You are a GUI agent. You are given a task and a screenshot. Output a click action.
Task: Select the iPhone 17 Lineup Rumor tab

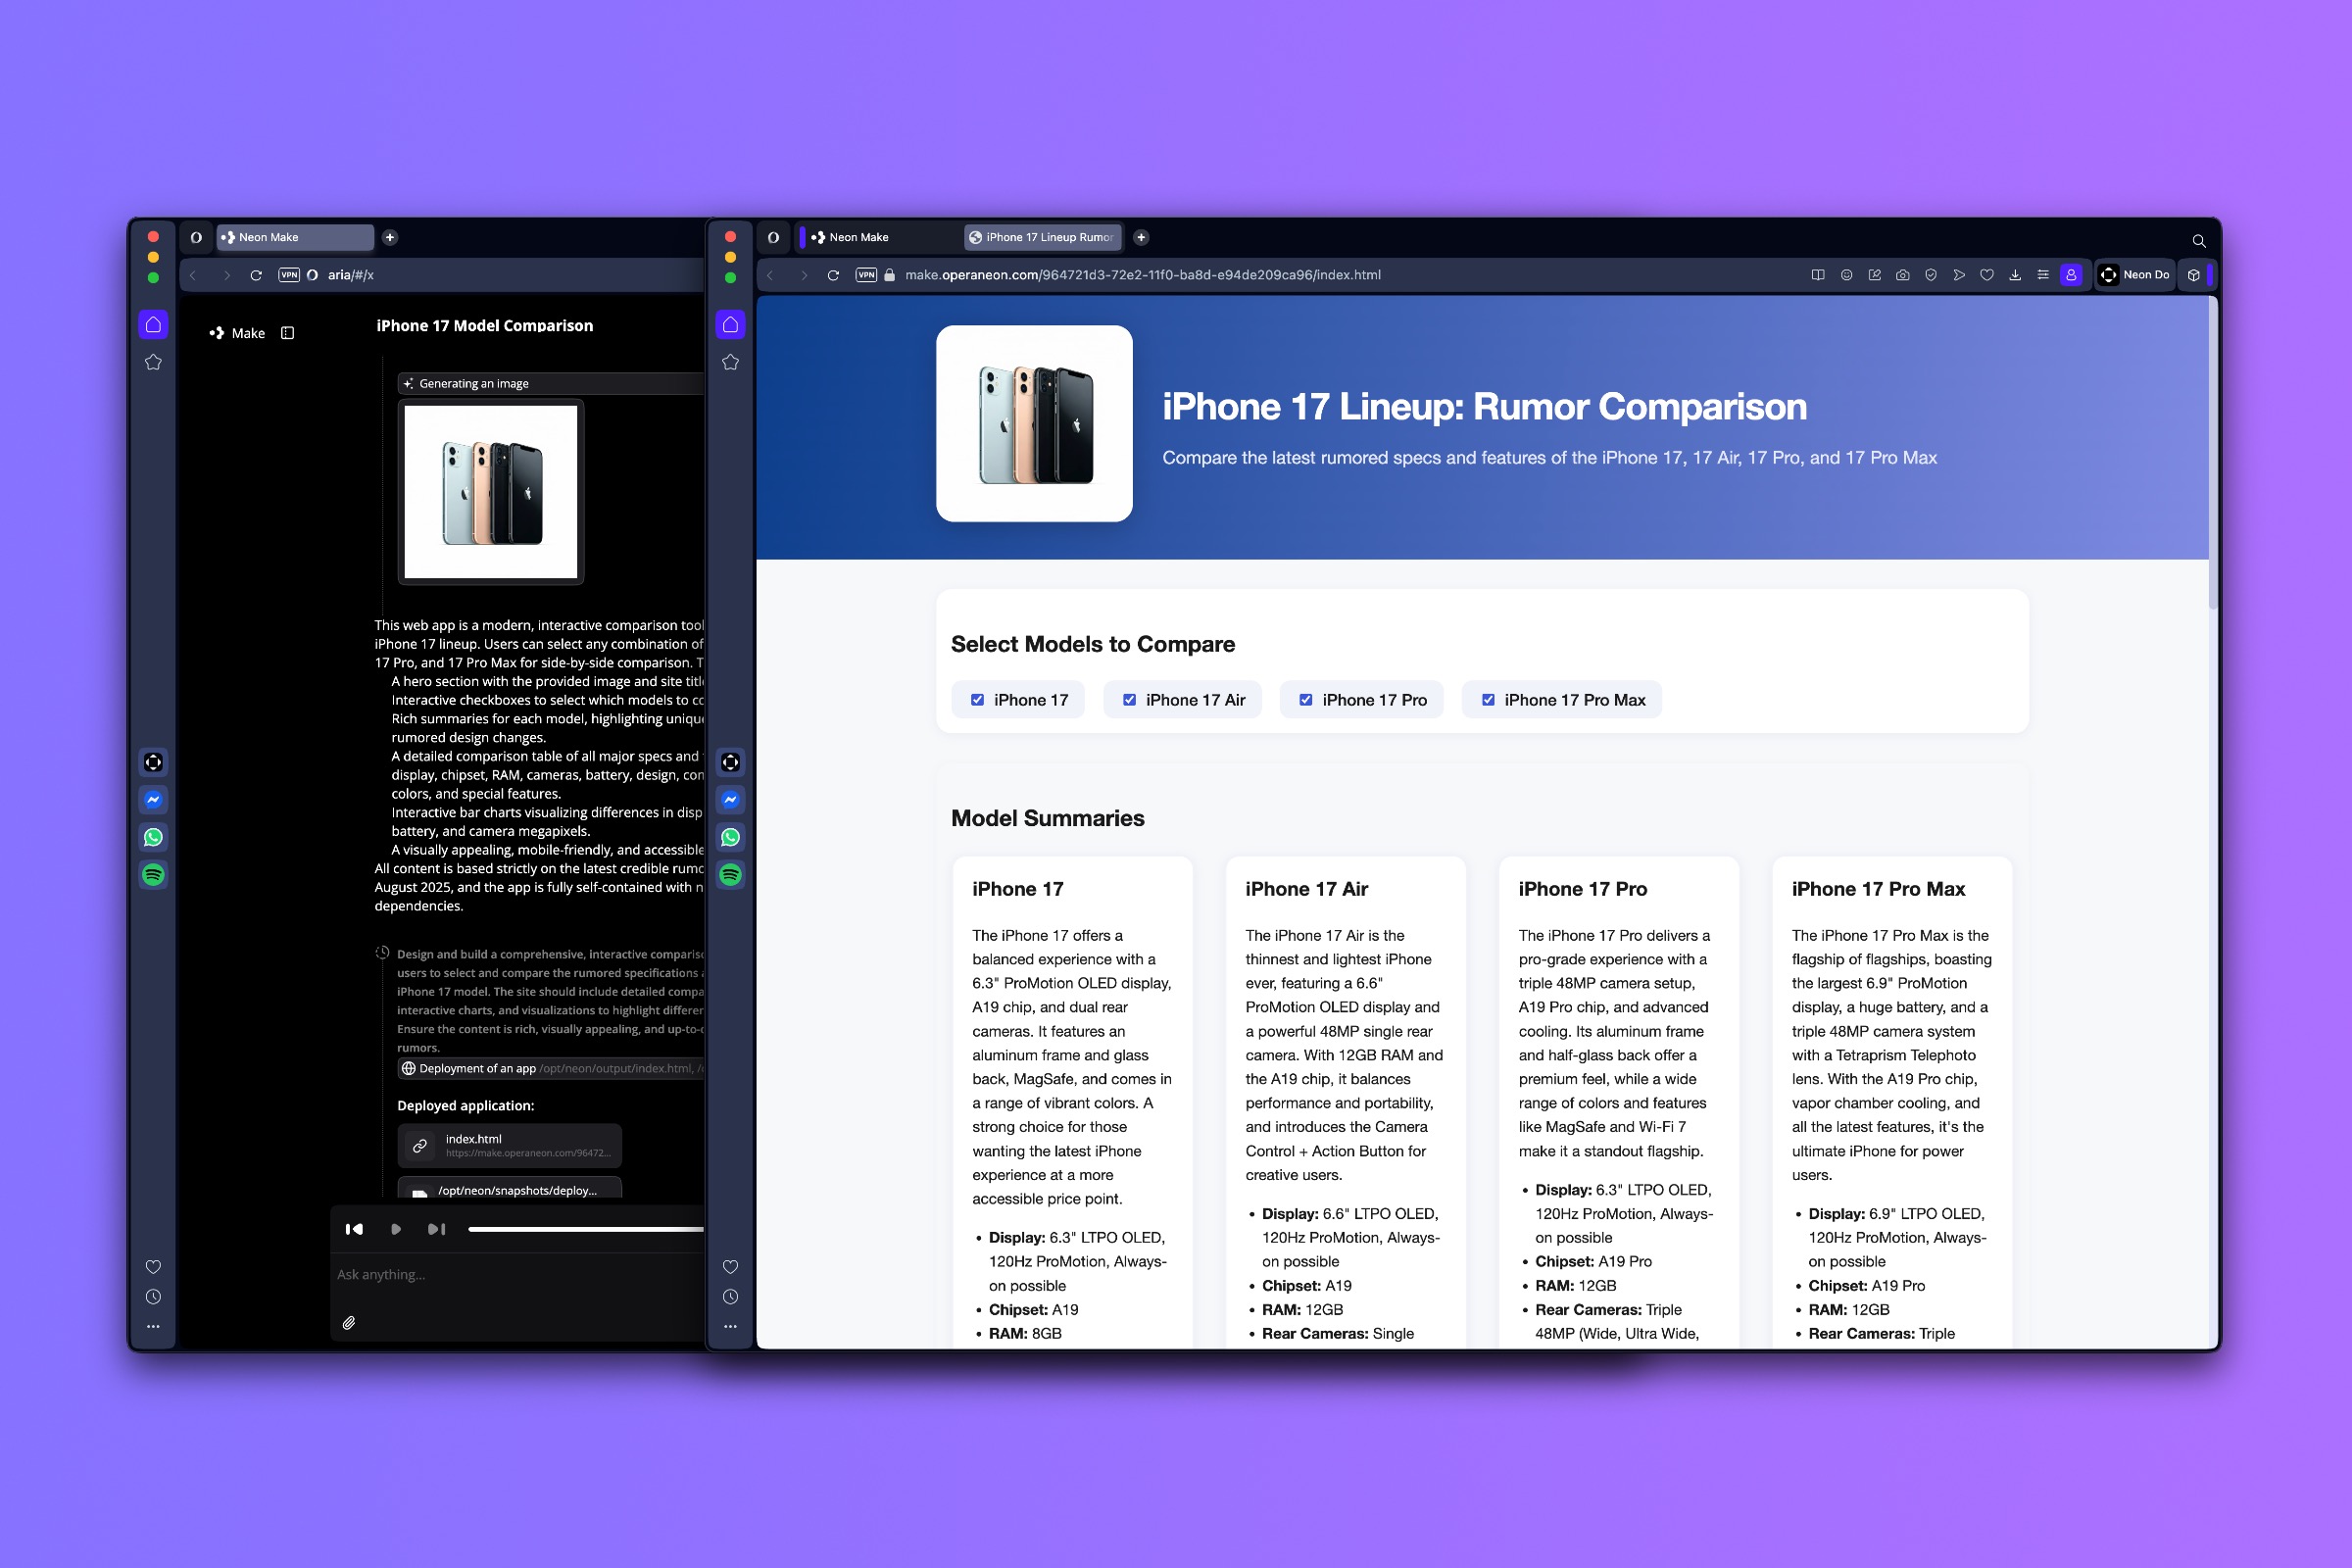(1042, 237)
